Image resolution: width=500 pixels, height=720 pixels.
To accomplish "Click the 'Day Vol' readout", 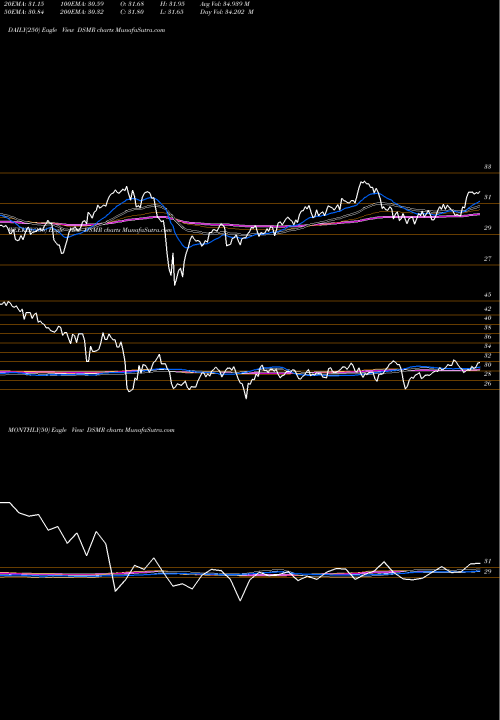I will point(227,12).
